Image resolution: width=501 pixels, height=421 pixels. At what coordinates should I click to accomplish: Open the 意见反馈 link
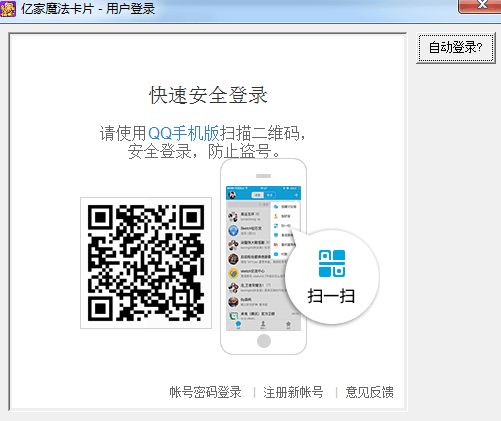(x=369, y=392)
